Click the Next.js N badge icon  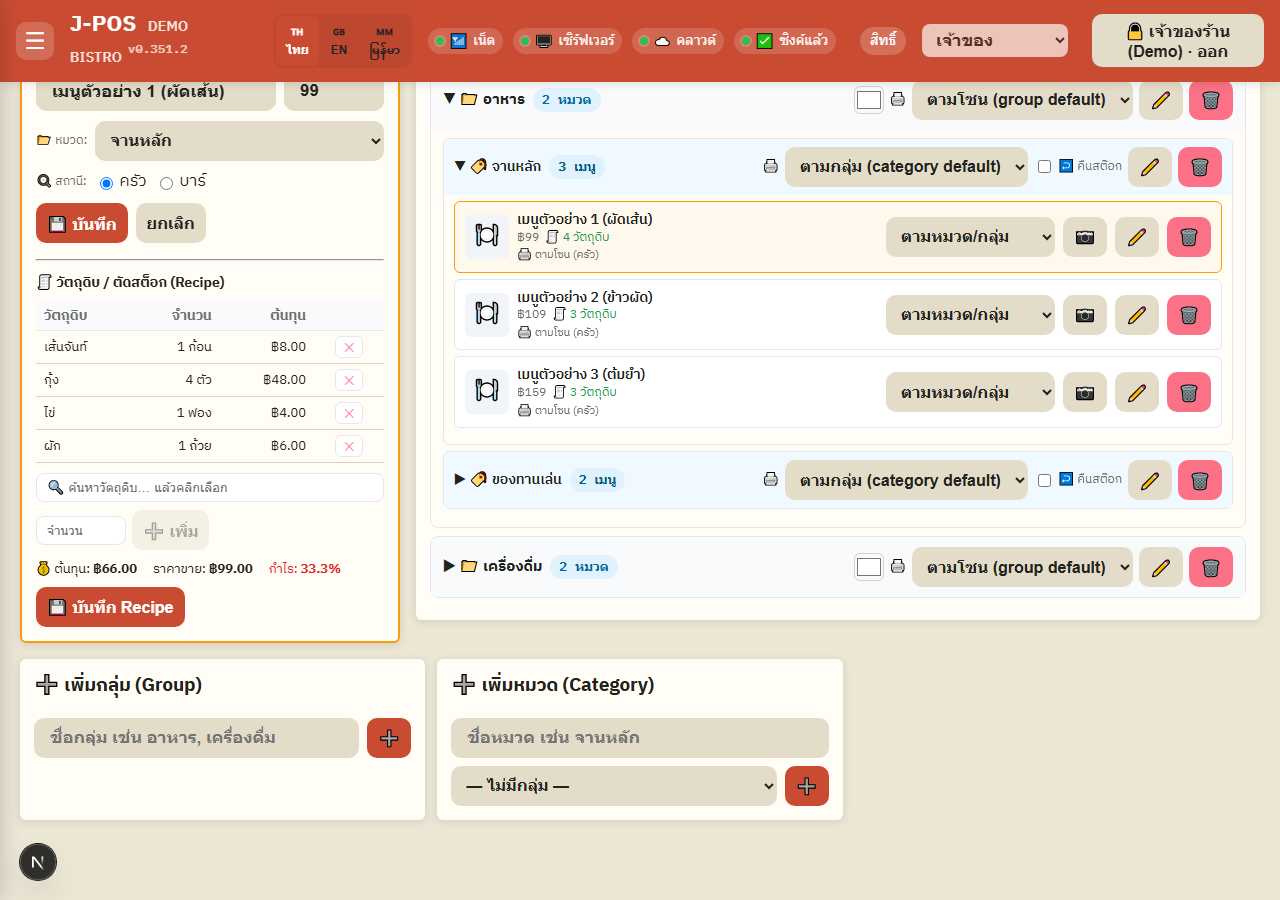coord(38,862)
